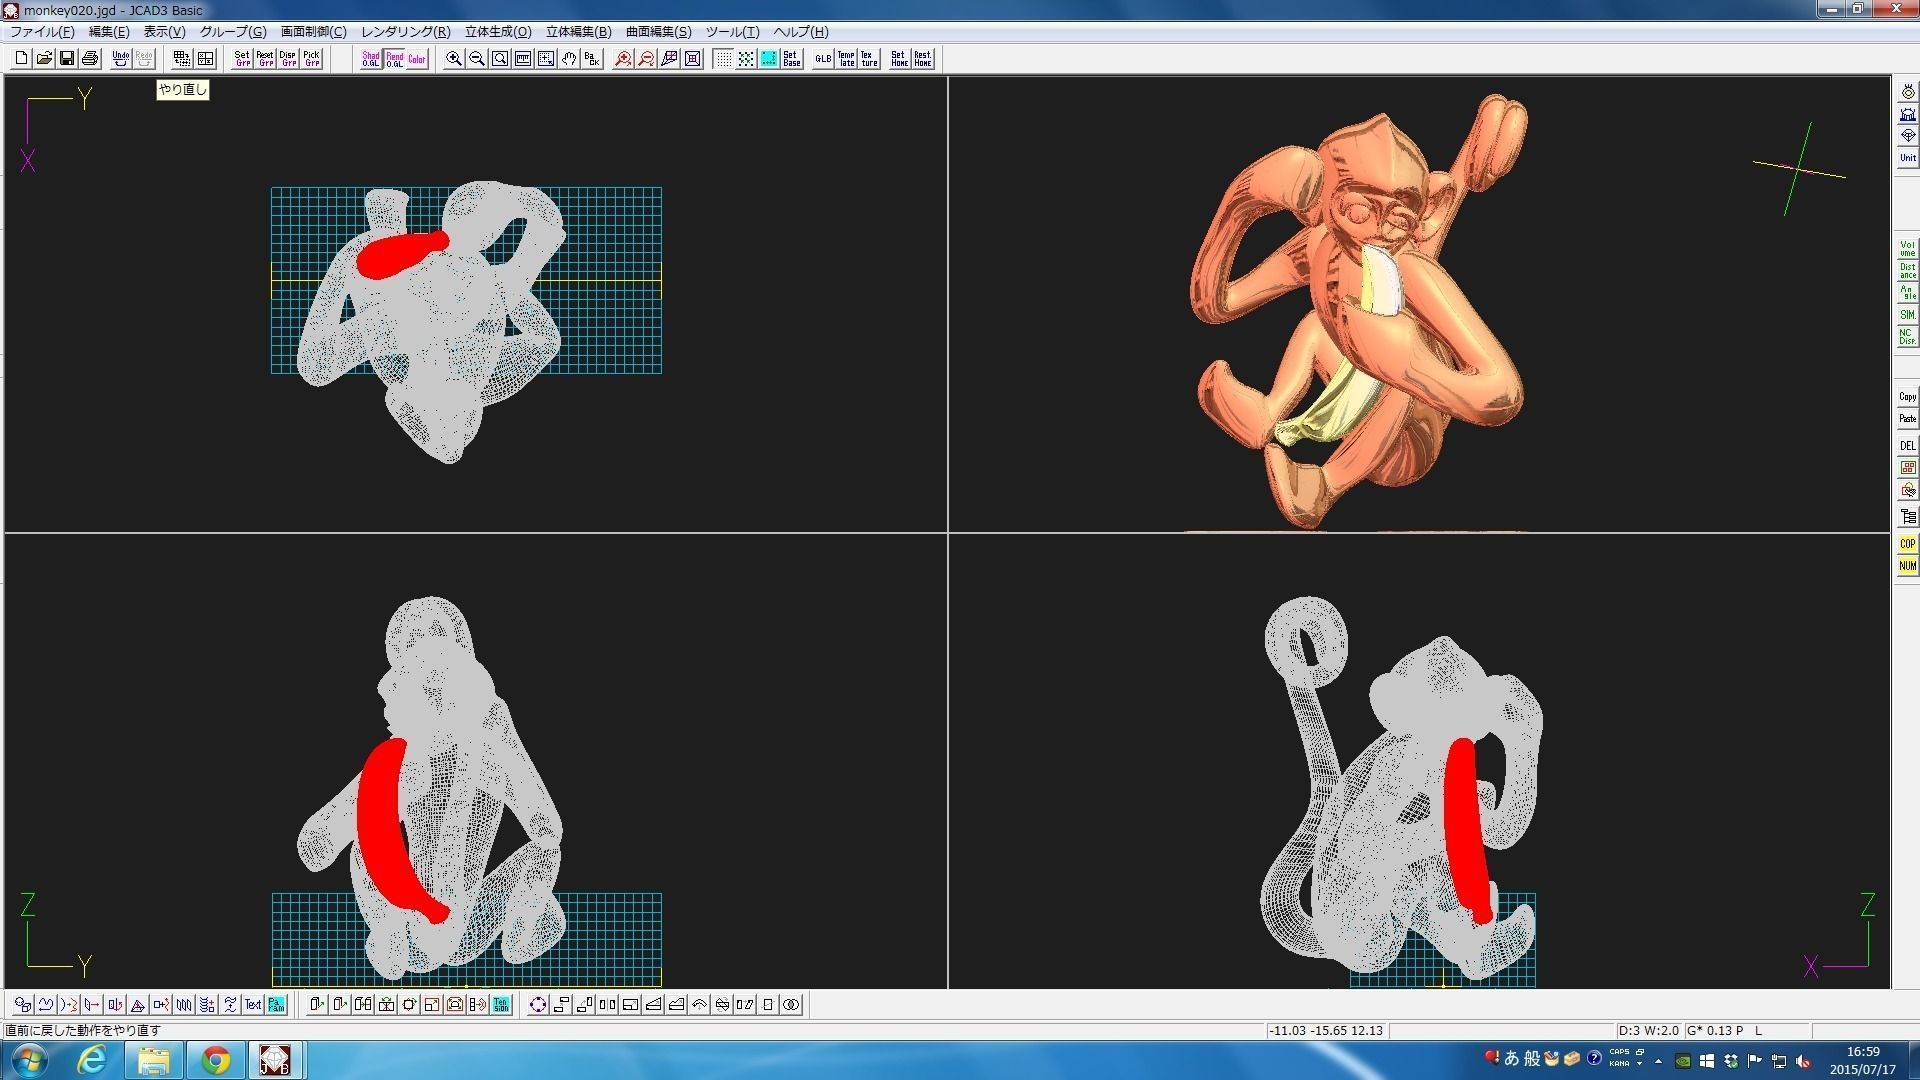Screen dimensions: 1920x1080
Task: Open the Color toolbar button
Action: (x=417, y=59)
